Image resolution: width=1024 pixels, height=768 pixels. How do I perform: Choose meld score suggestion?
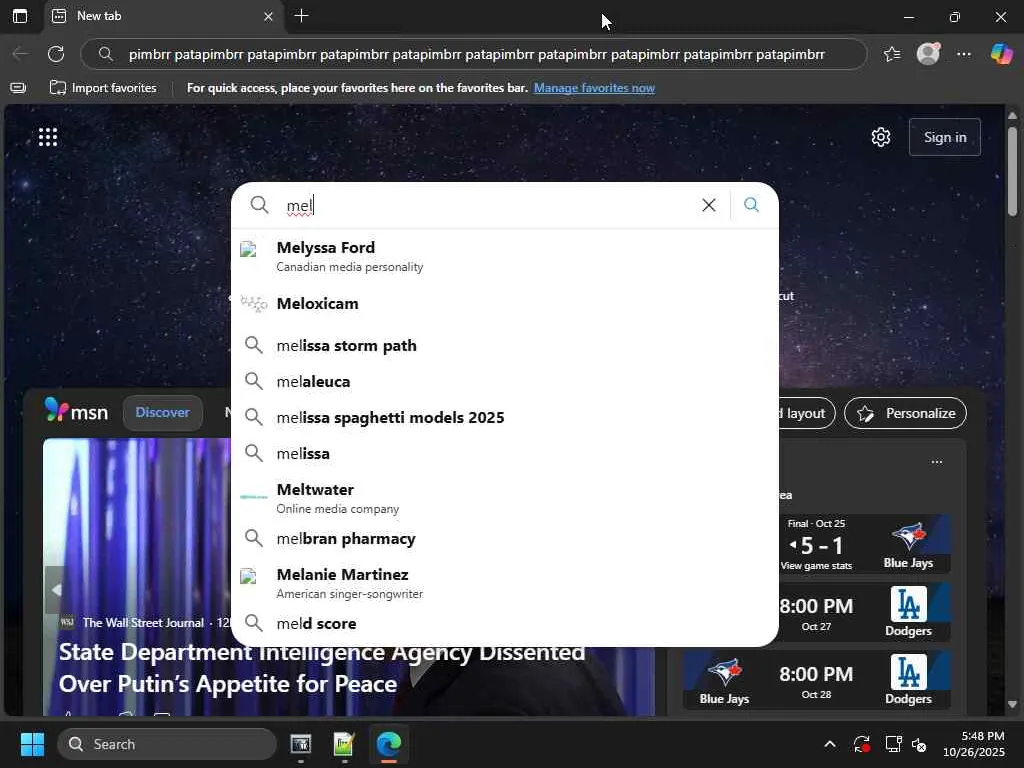pos(505,624)
